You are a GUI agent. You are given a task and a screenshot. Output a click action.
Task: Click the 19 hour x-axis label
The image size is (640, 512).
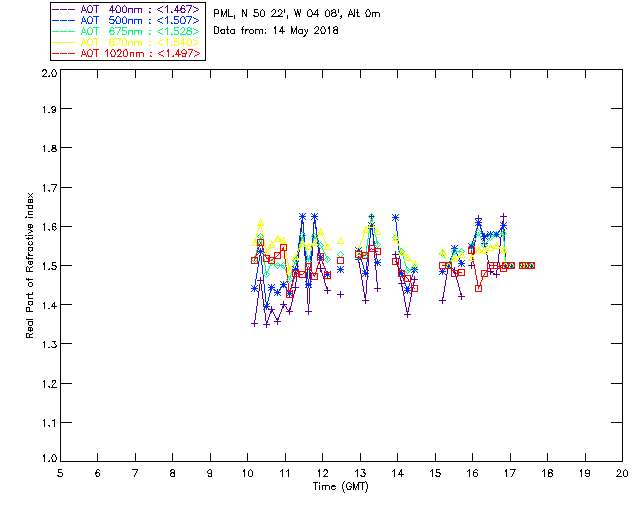[x=585, y=473]
